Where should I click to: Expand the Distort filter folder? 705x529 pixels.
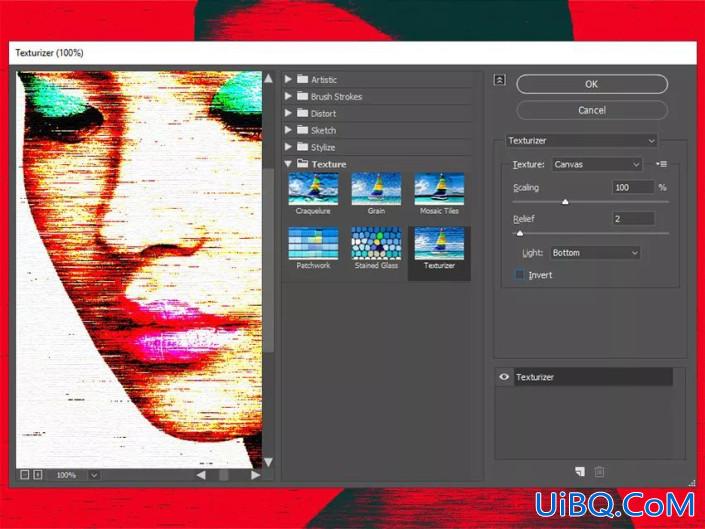[288, 113]
